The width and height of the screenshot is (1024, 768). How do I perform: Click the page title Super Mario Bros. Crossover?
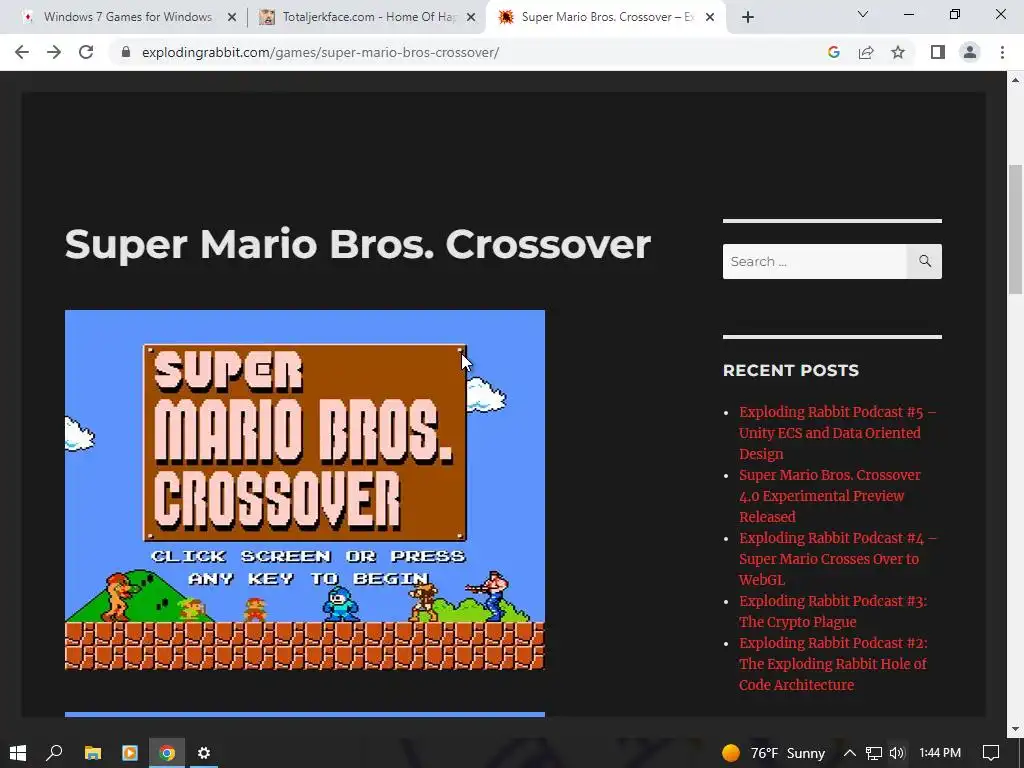coord(358,244)
